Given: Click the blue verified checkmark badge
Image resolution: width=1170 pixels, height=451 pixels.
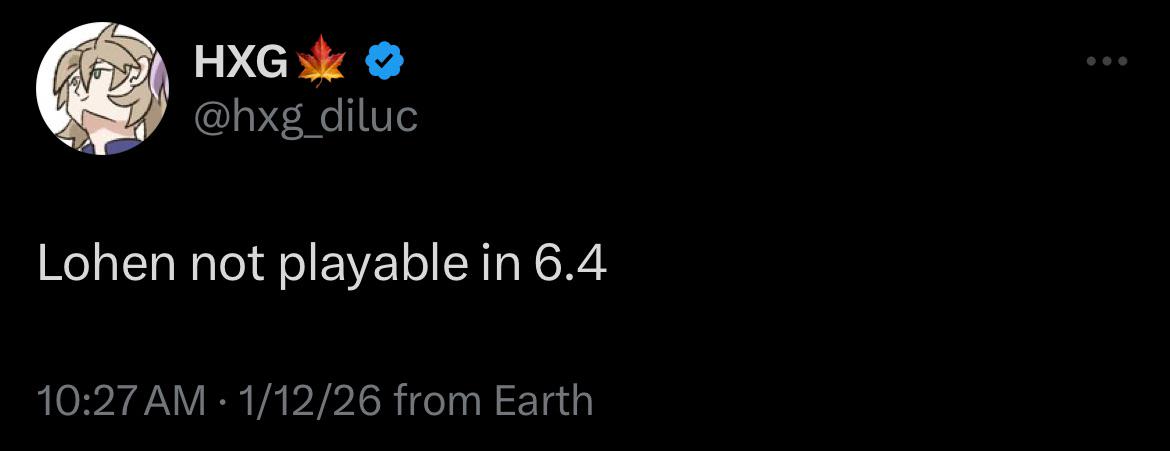Looking at the screenshot, I should (x=383, y=63).
